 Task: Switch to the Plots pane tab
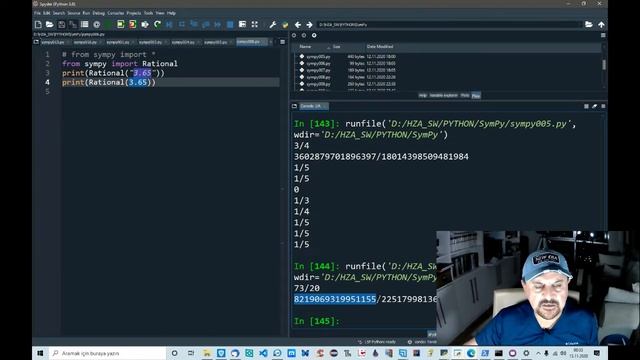pos(465,96)
